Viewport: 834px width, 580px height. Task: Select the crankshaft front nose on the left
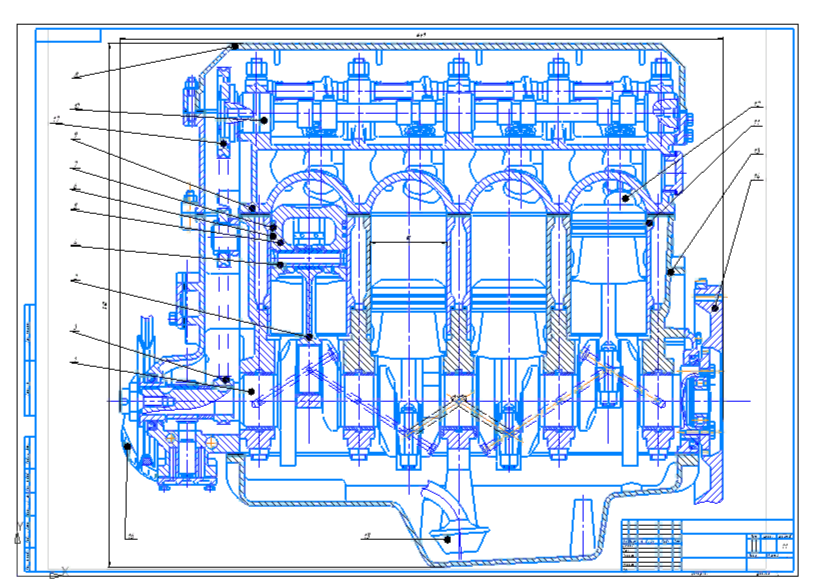click(125, 400)
